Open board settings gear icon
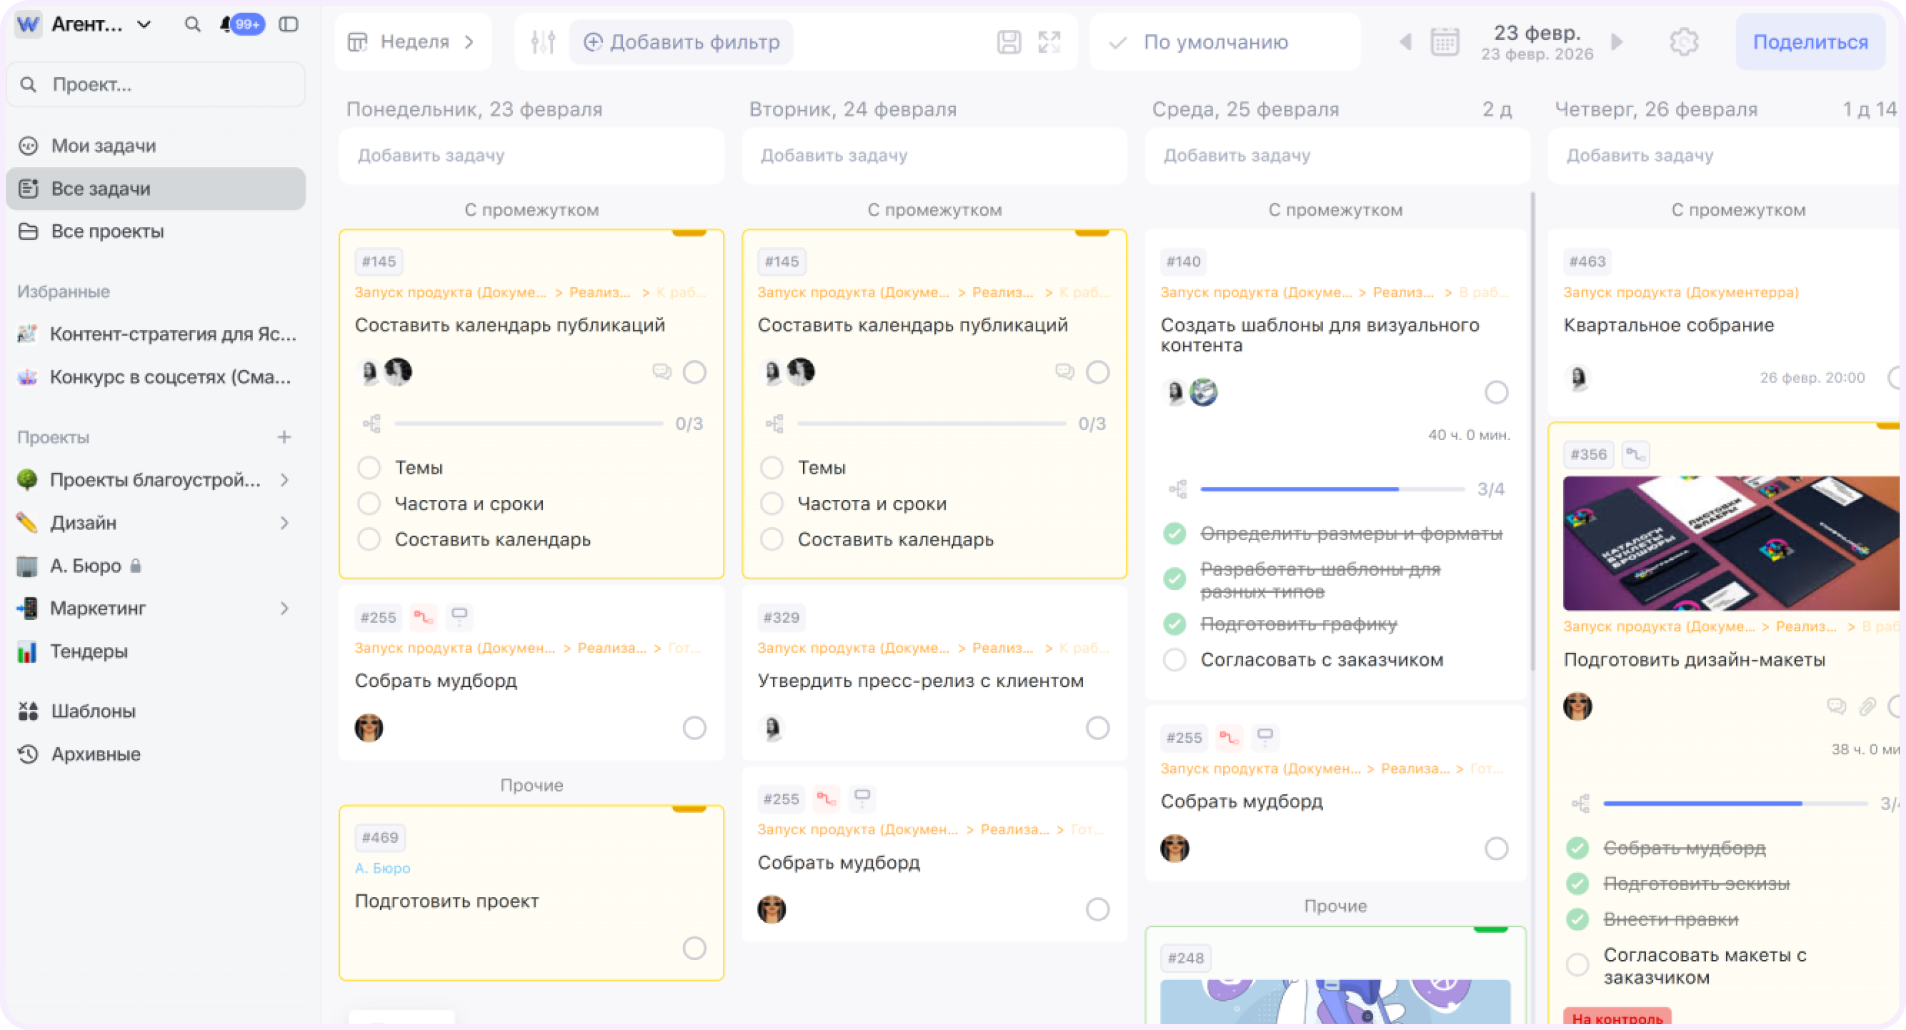 pos(1684,42)
